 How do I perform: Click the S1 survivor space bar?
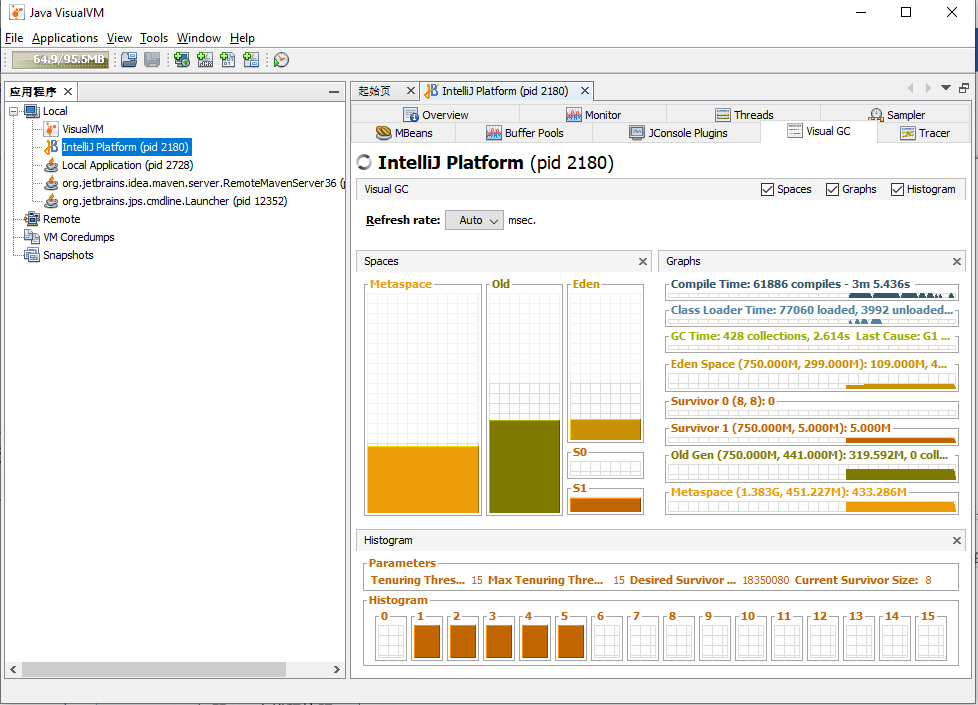pos(606,505)
